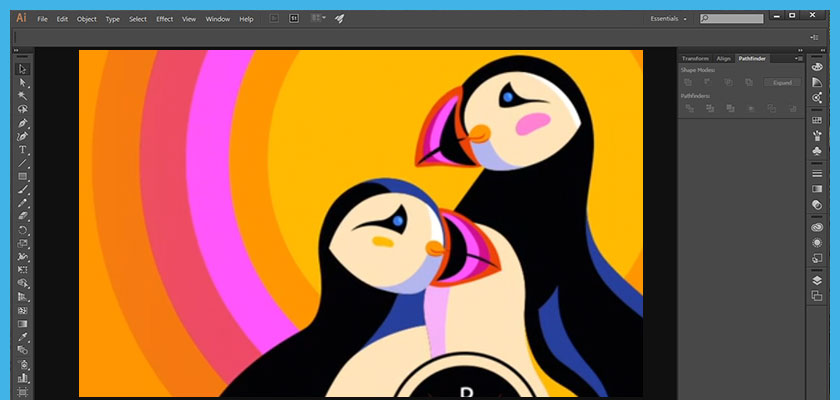Choose the Symbol Sprayer tool
This screenshot has width=840, height=400.
coord(22,365)
